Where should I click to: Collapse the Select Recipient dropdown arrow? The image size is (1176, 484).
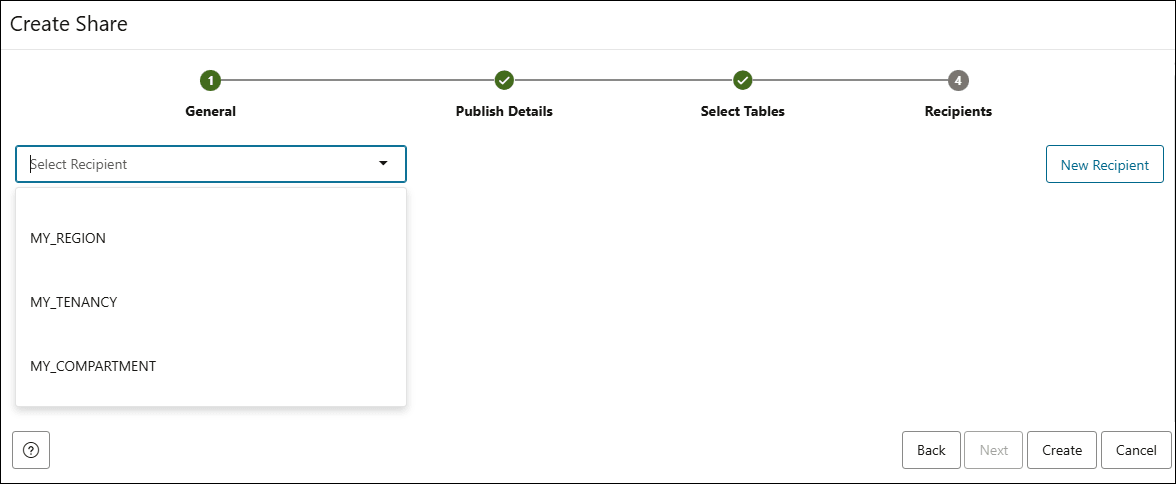click(383, 164)
